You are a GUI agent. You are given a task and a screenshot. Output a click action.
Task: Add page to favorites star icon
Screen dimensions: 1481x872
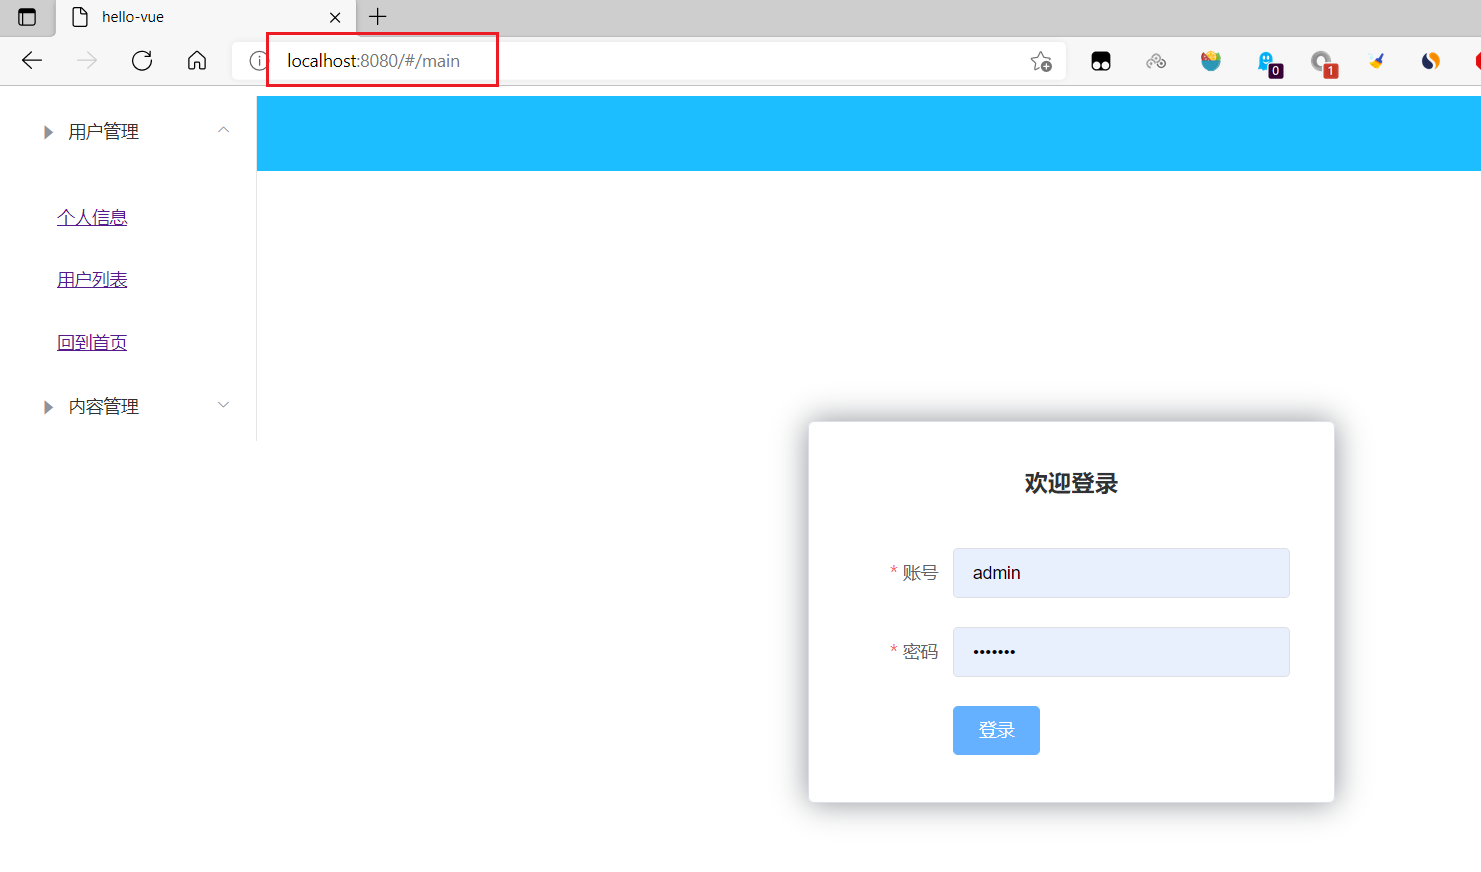pos(1041,62)
